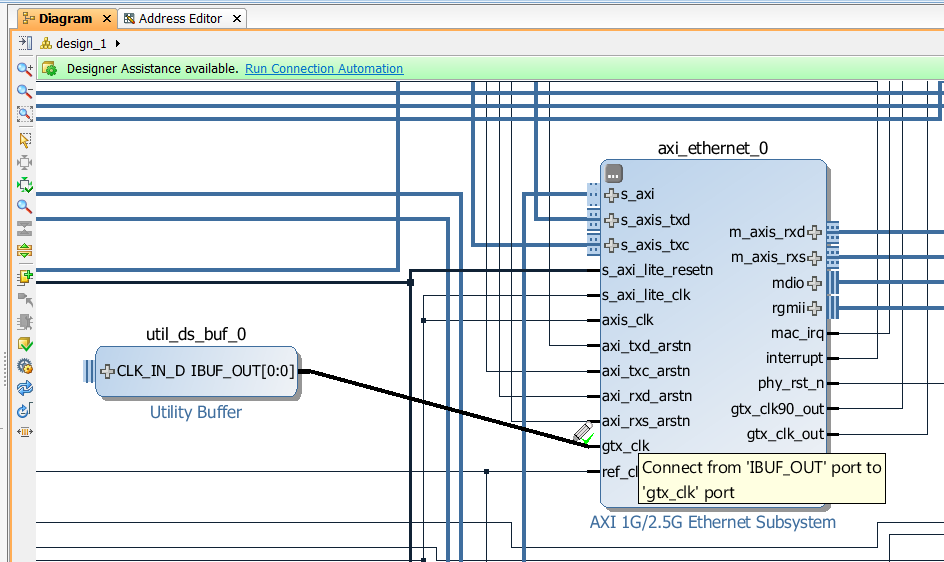Click the Add IP icon
The width and height of the screenshot is (944, 562).
25,276
